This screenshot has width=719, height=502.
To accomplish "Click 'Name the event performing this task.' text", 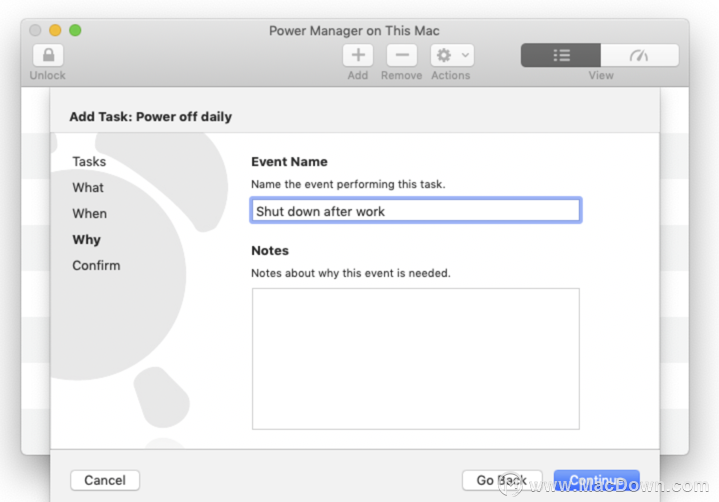I will click(x=348, y=184).
